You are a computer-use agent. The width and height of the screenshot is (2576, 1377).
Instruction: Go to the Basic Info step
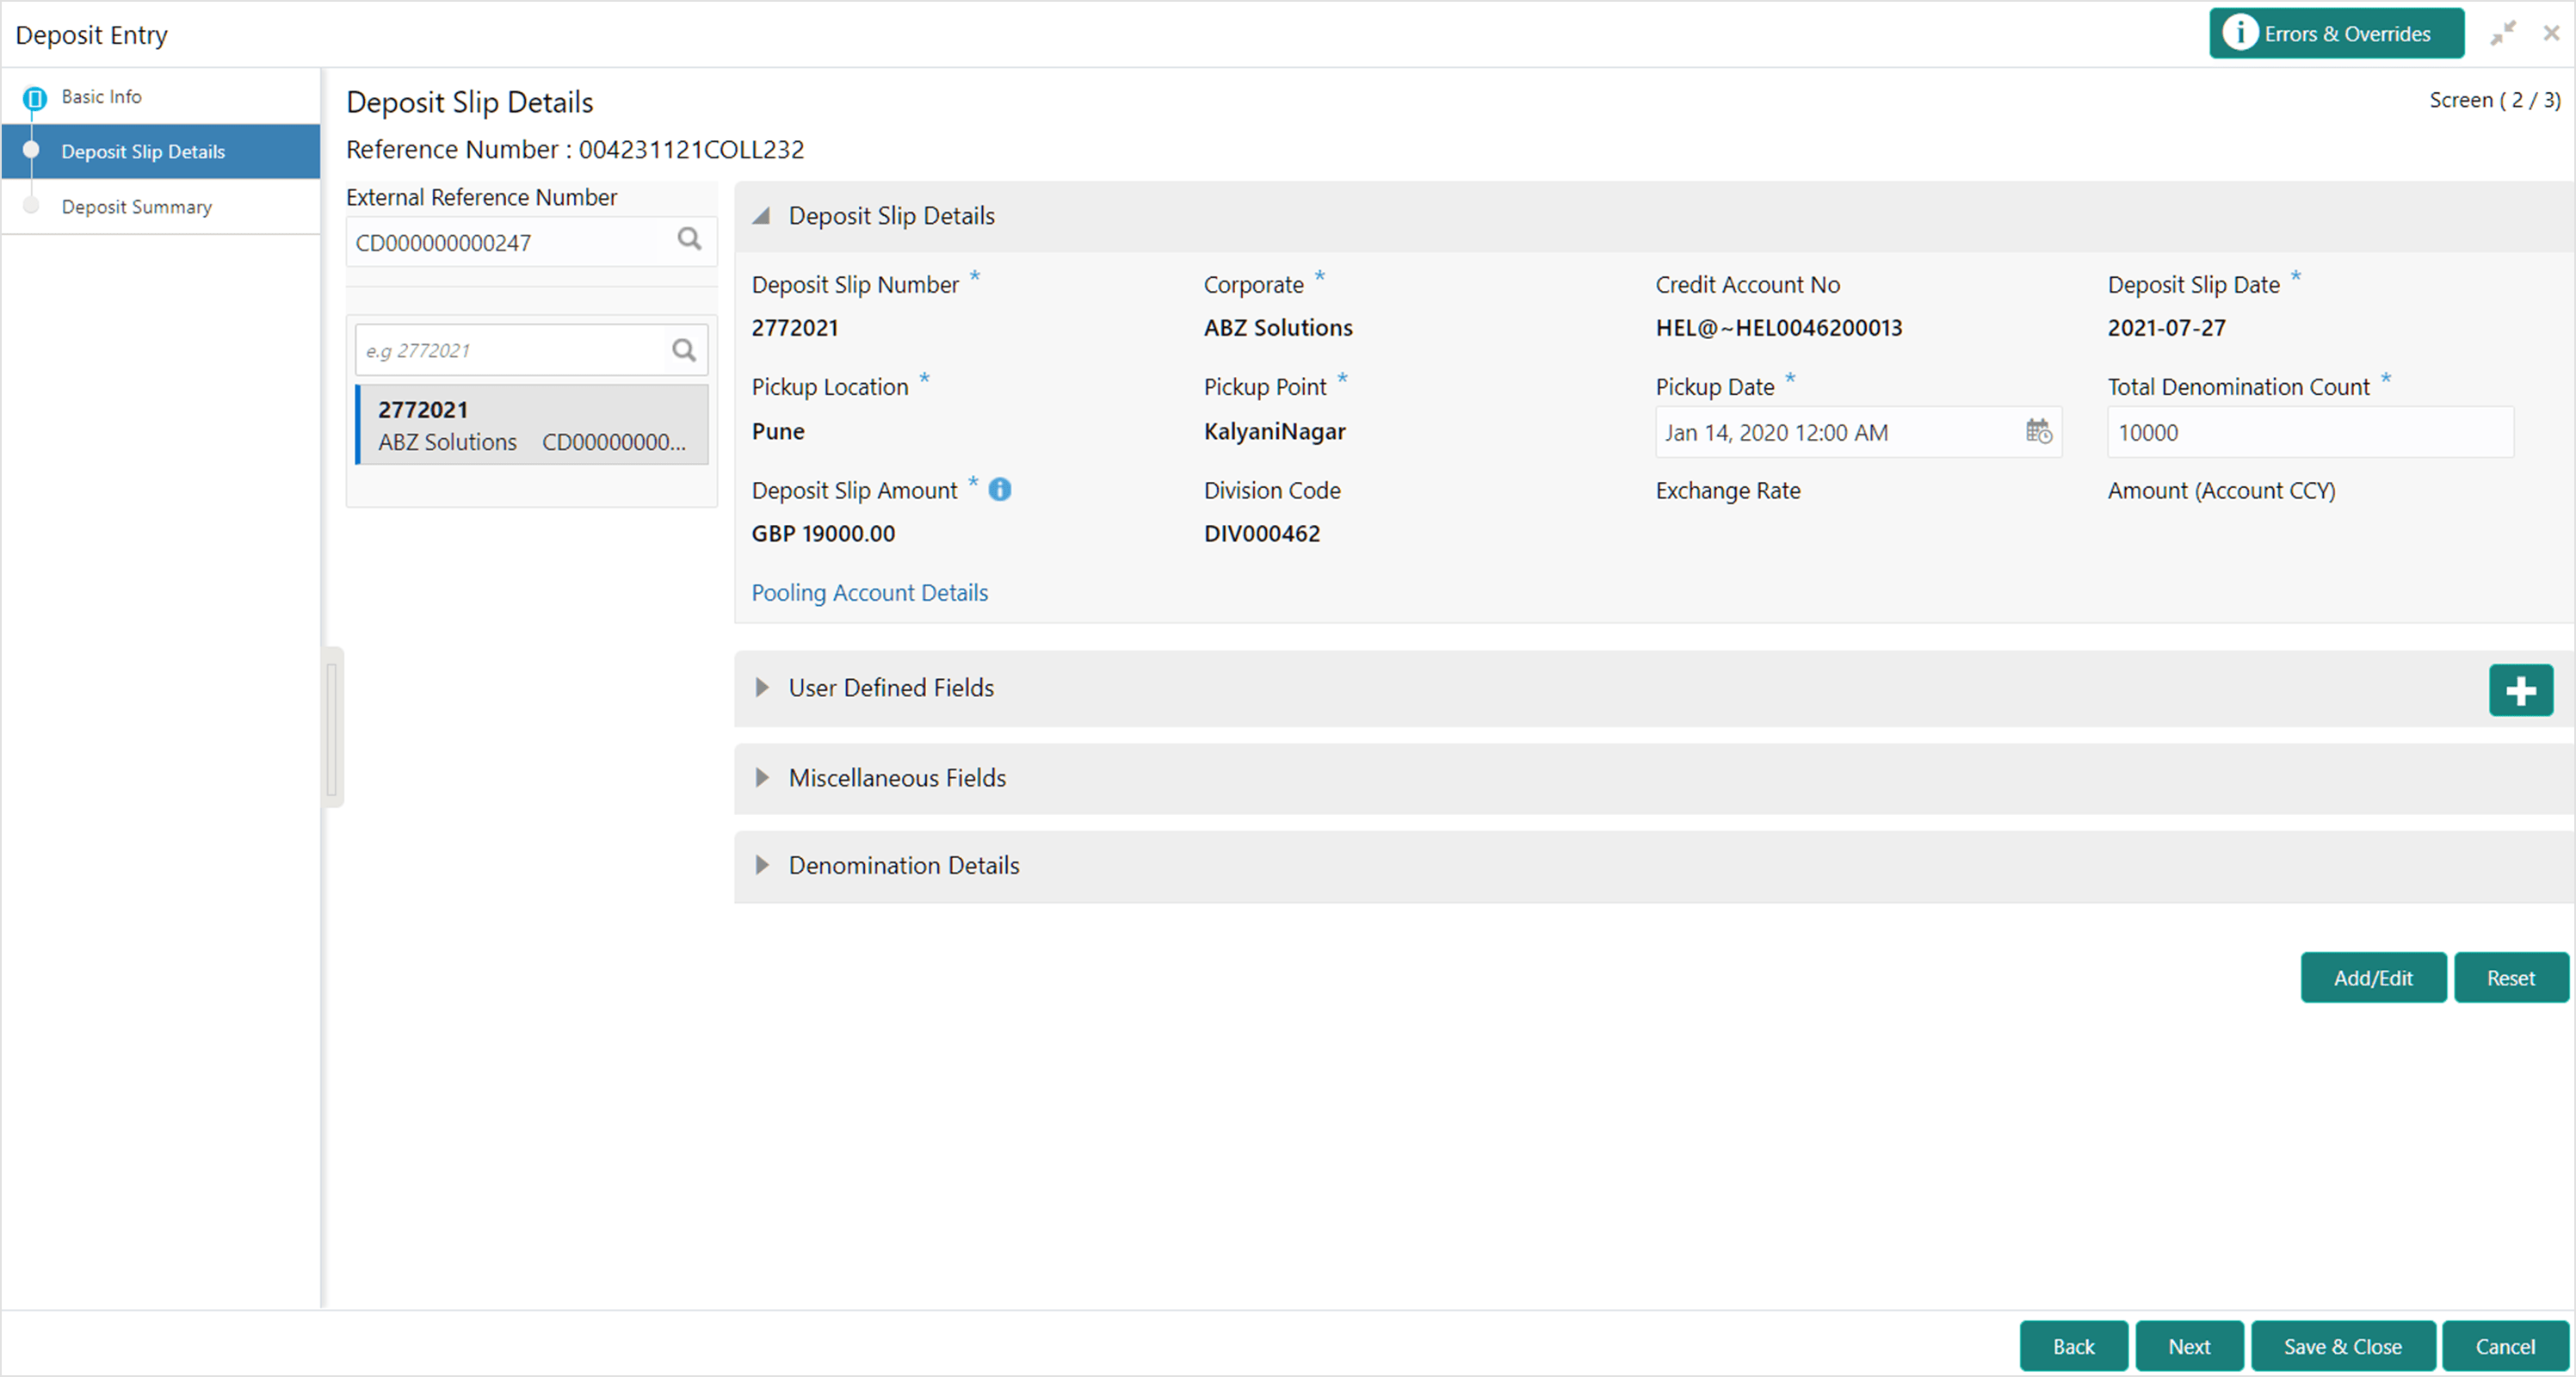[x=101, y=96]
